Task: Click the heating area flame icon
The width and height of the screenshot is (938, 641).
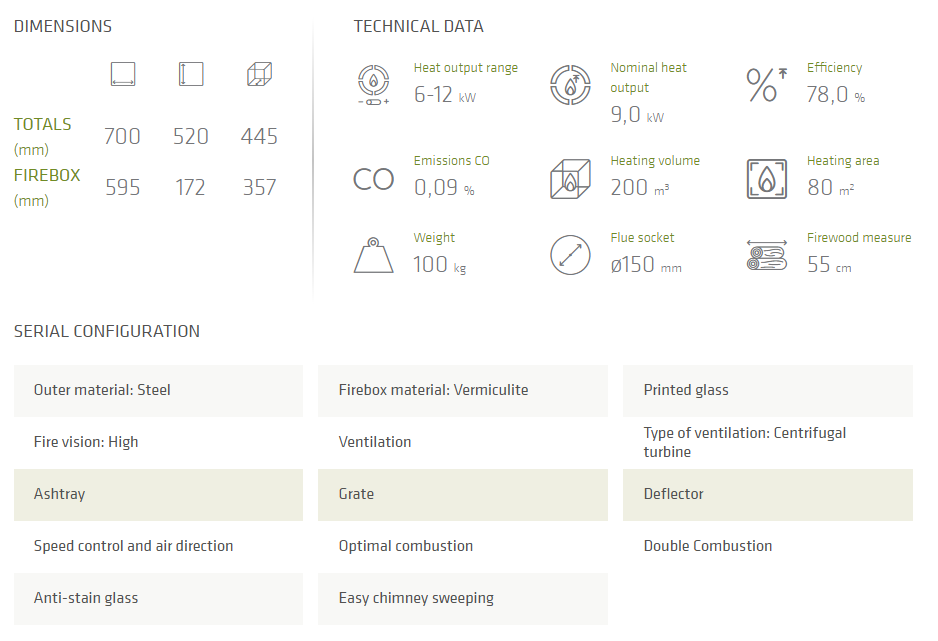Action: point(766,179)
